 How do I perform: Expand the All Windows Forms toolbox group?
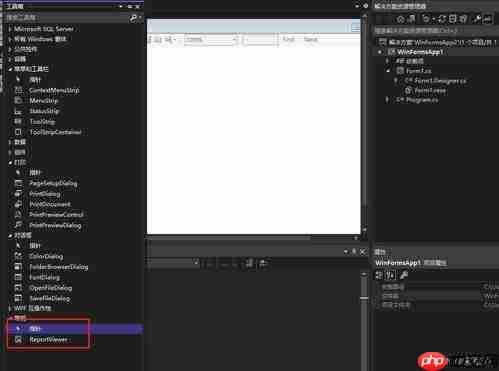click(10, 39)
